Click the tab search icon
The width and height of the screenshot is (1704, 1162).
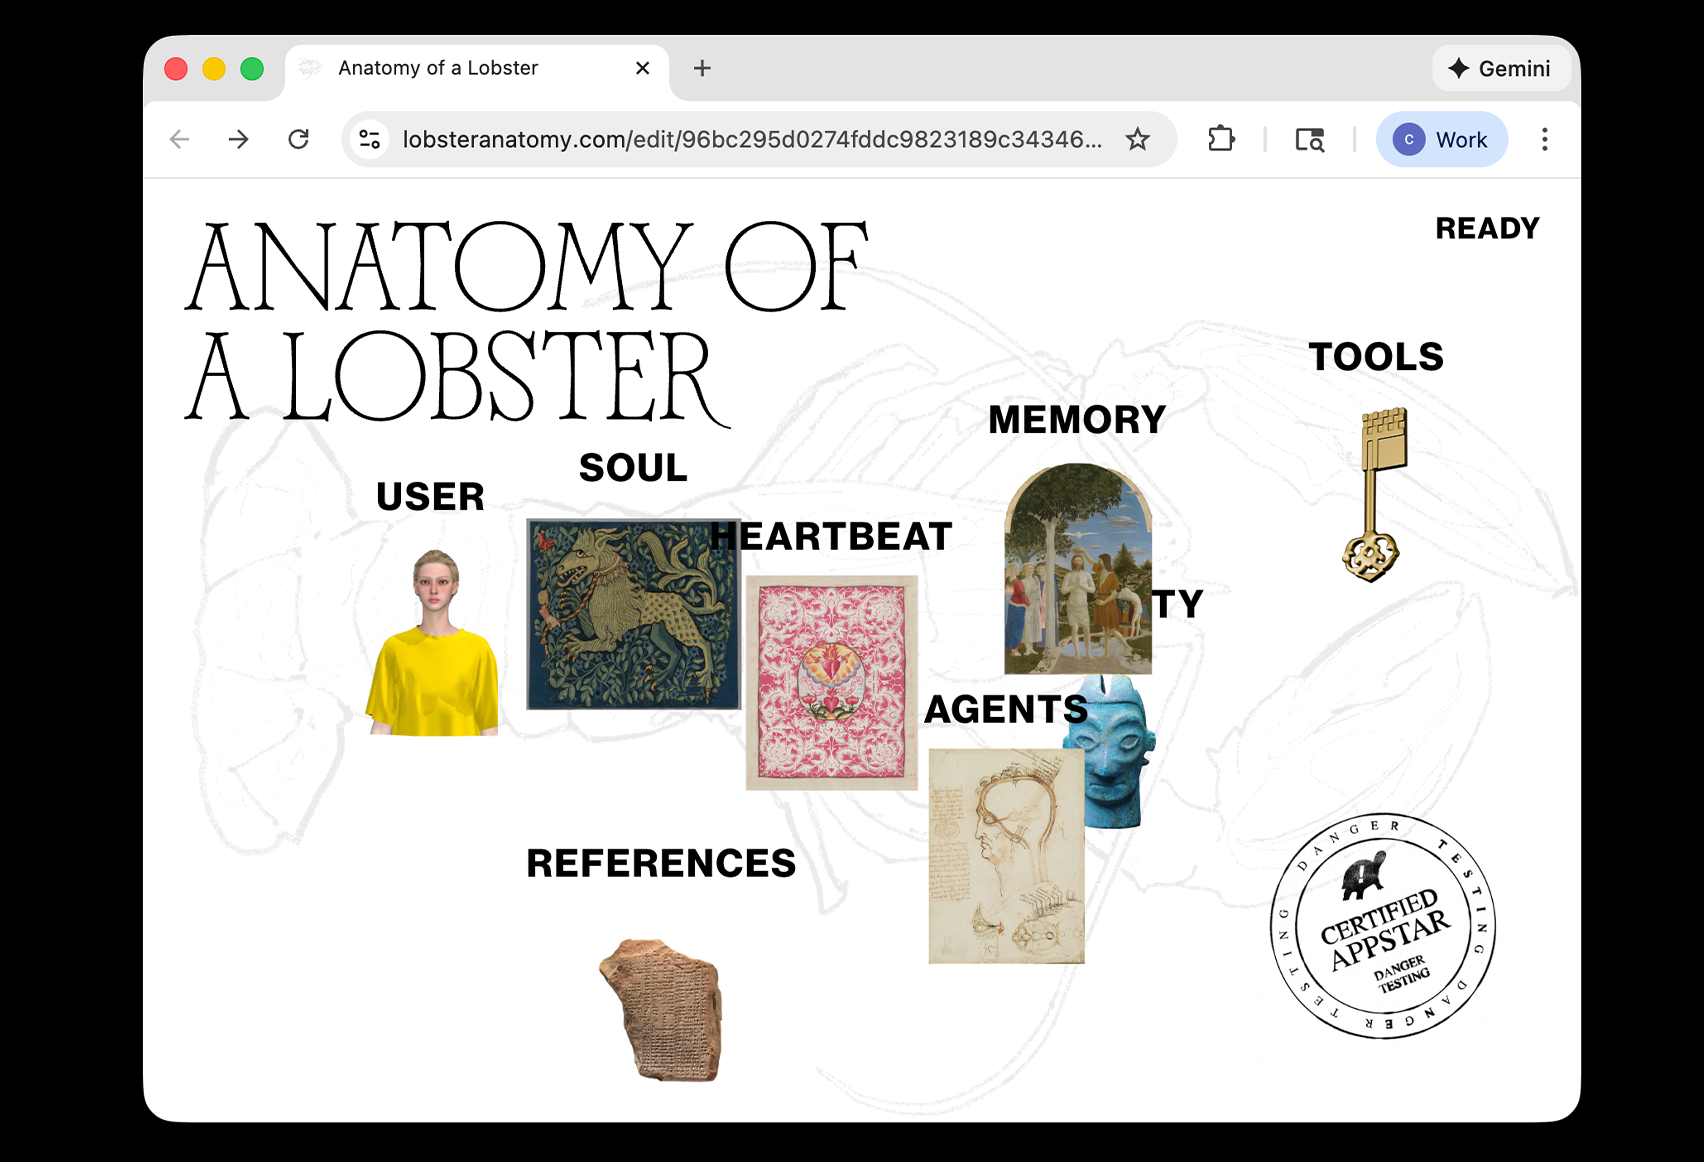(1309, 139)
